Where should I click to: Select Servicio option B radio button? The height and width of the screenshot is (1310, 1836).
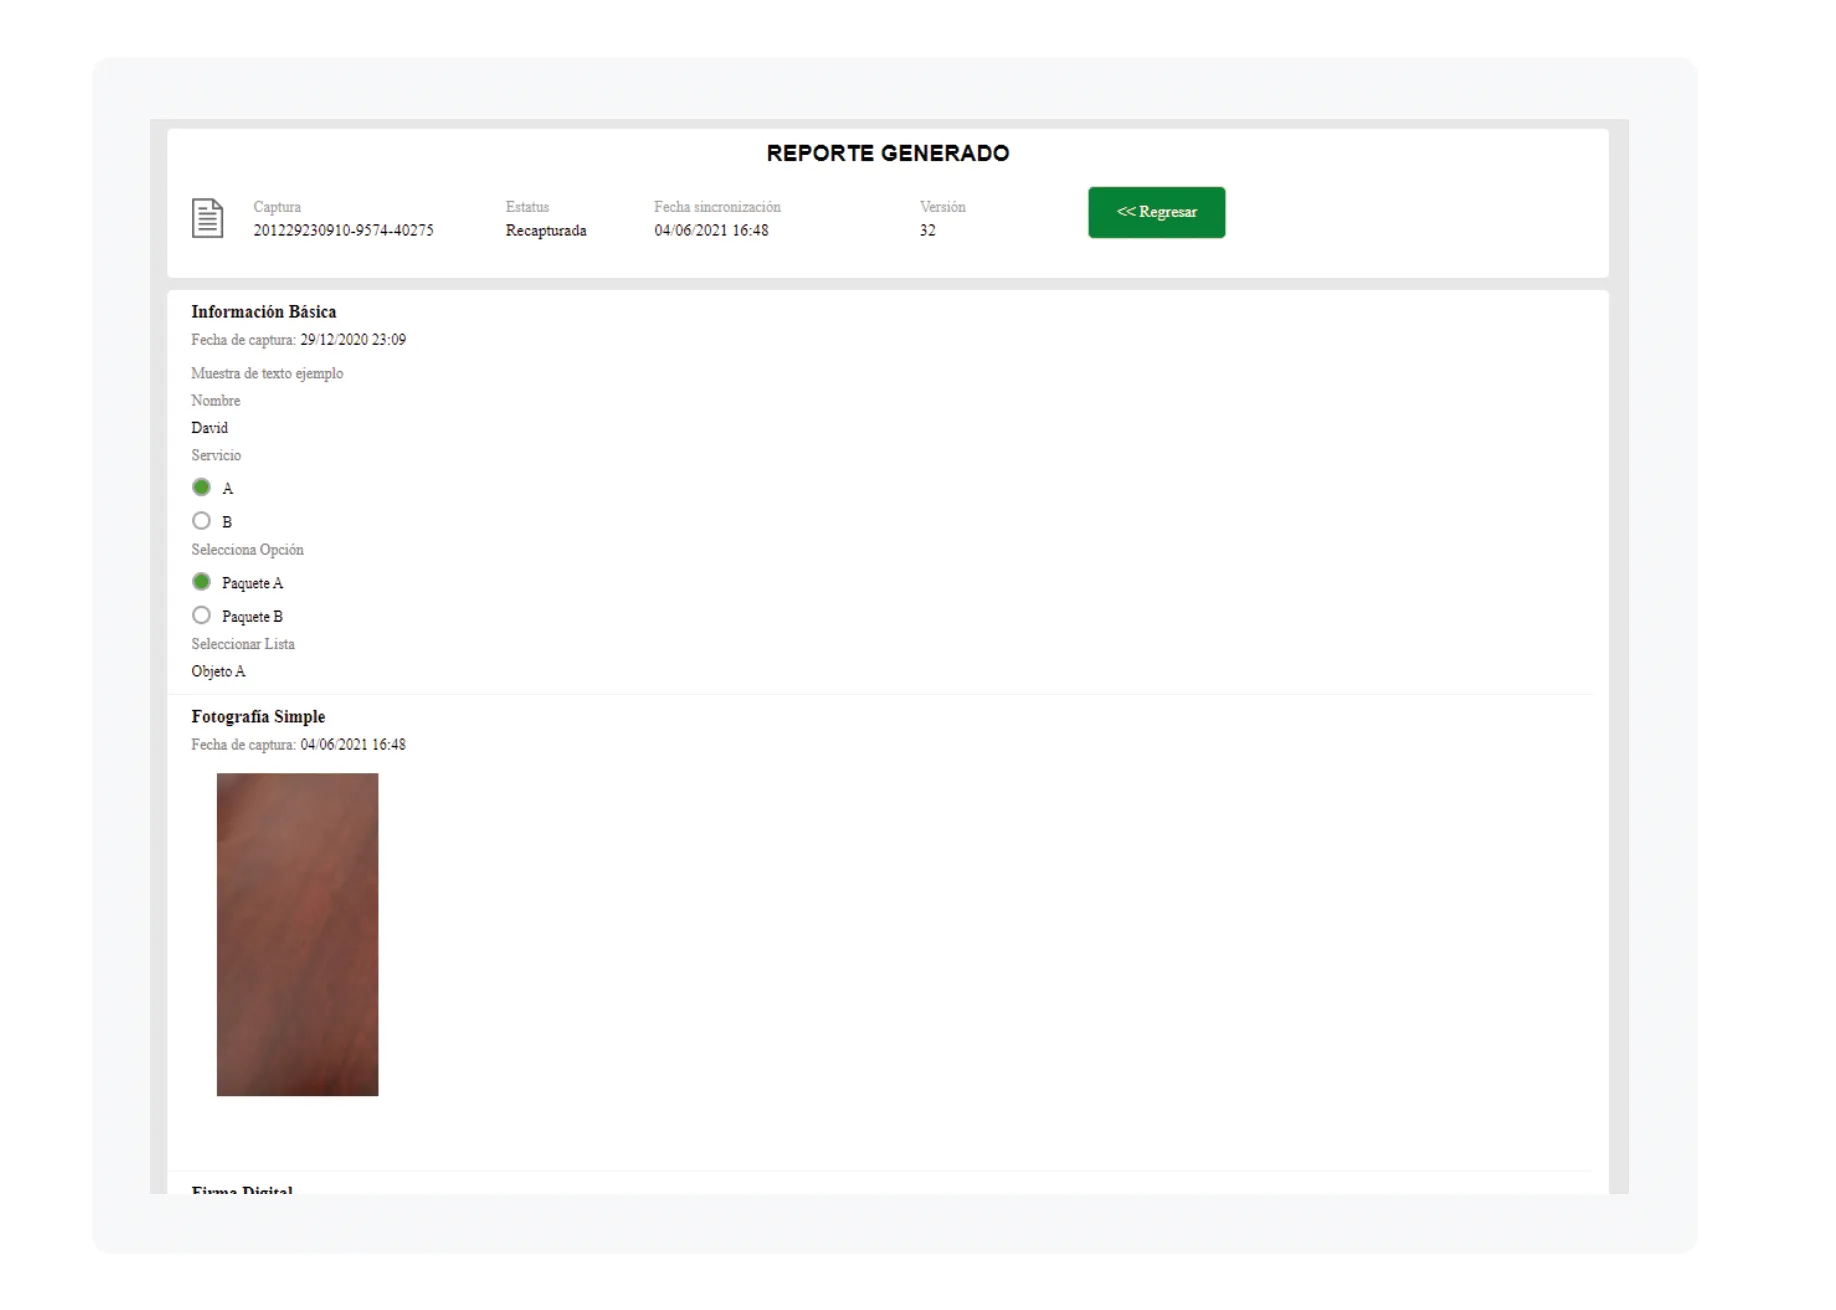(x=201, y=521)
